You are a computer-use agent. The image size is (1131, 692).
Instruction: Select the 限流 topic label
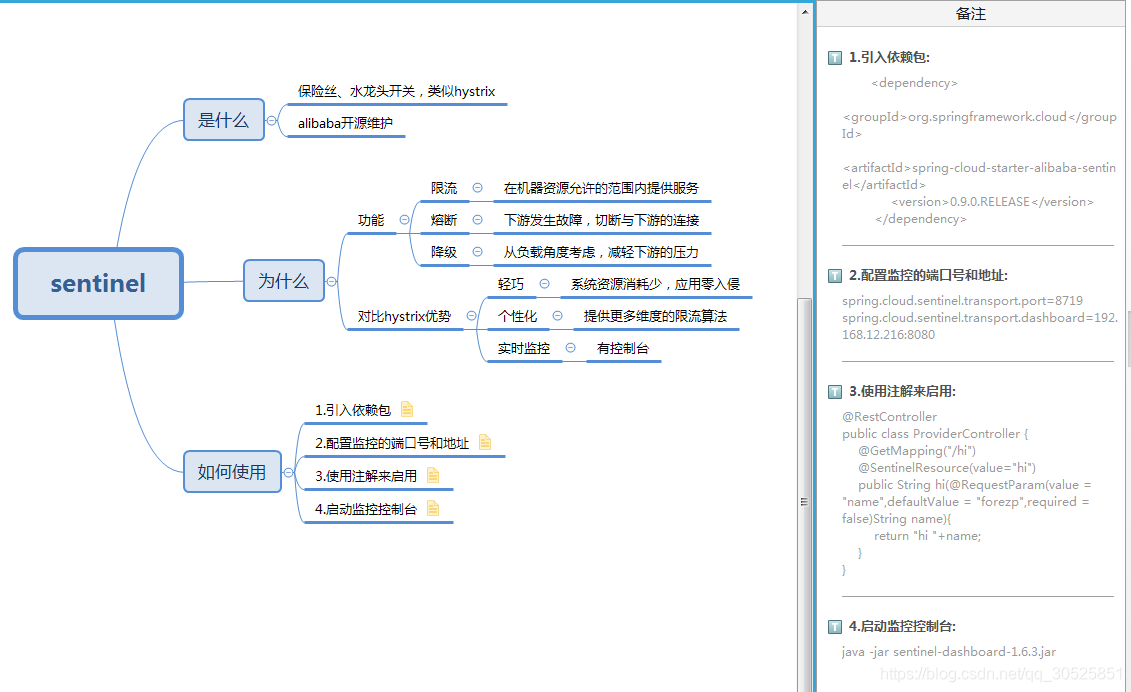pos(444,188)
